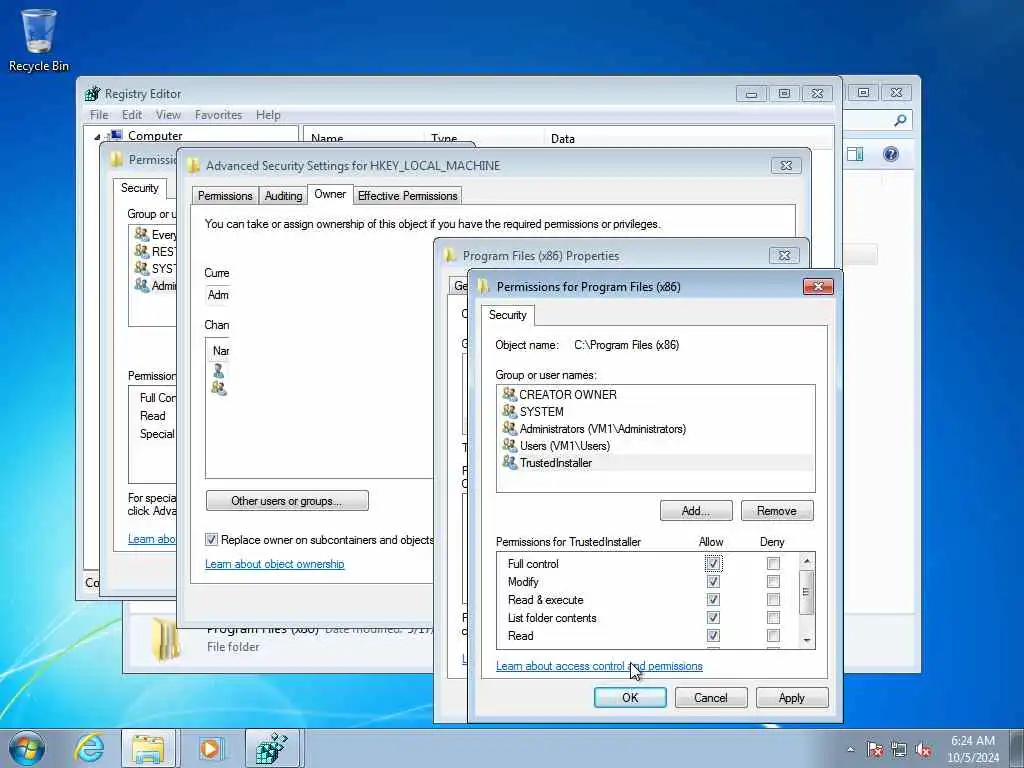
Task: Open Windows Media Player taskbar icon
Action: pyautogui.click(x=210, y=748)
